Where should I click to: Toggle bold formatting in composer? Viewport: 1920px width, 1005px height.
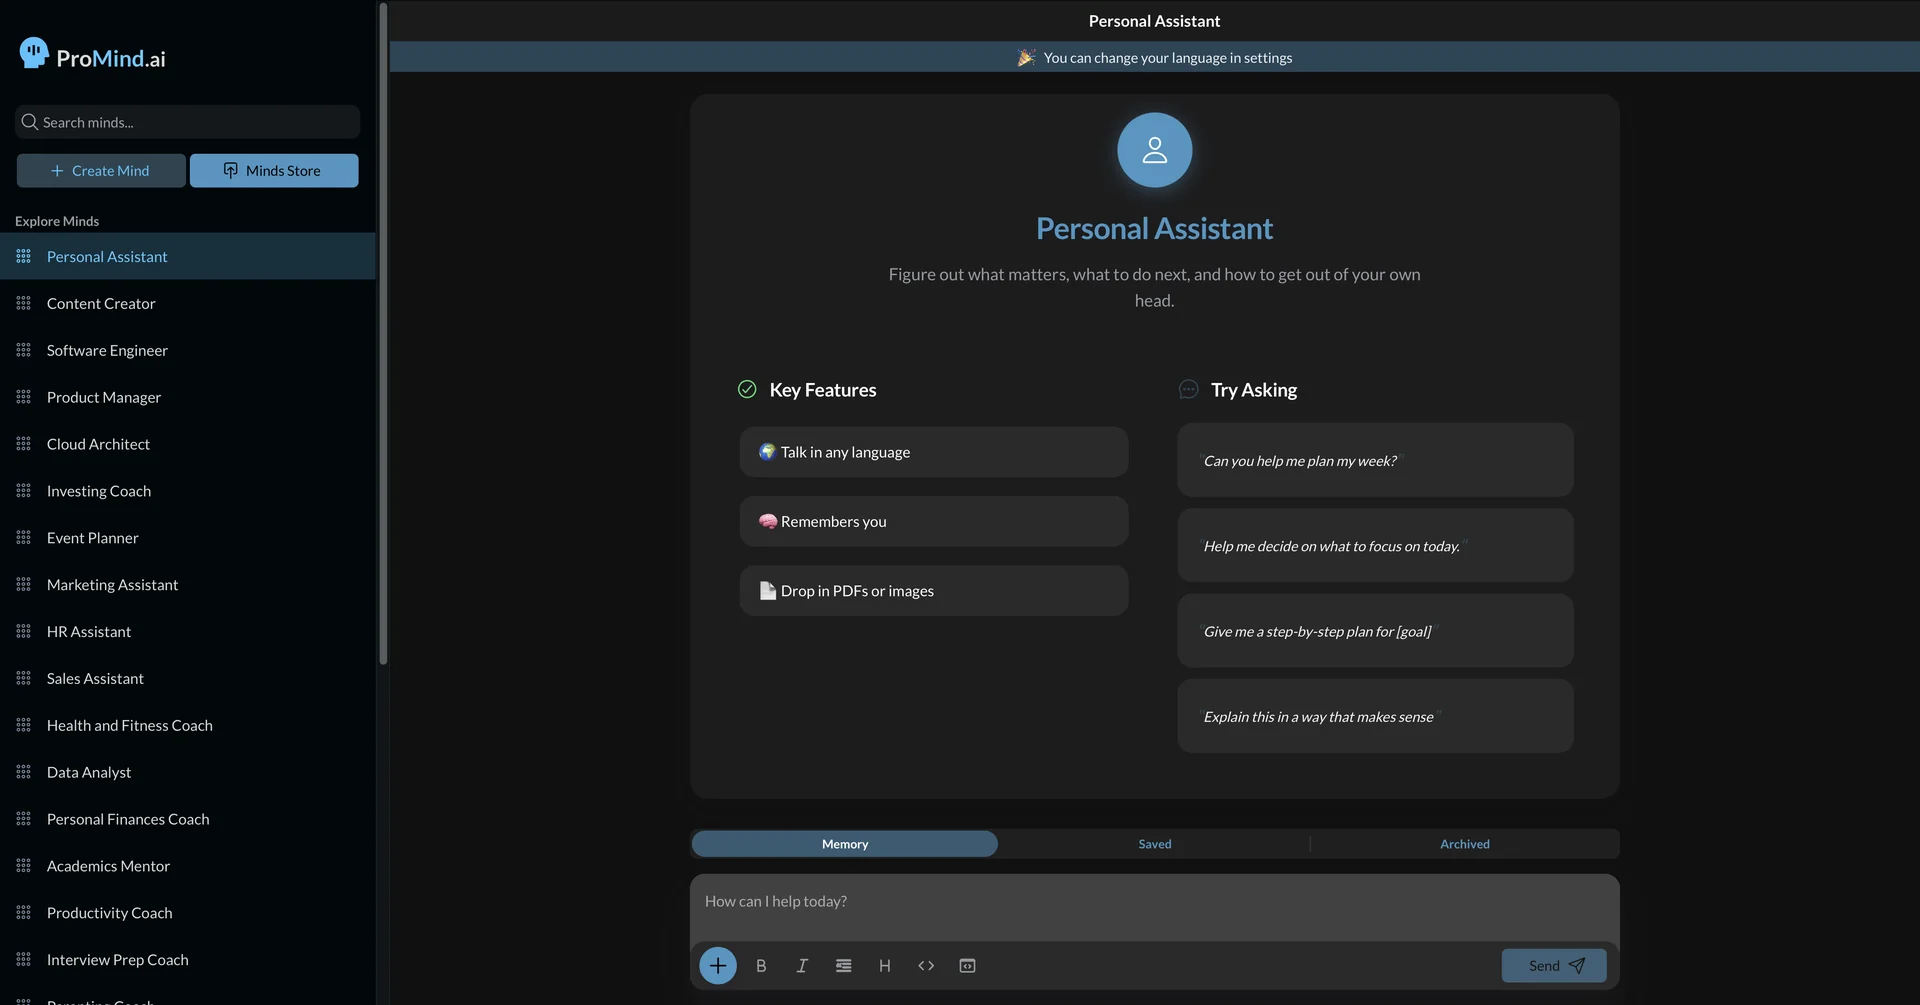(x=761, y=966)
